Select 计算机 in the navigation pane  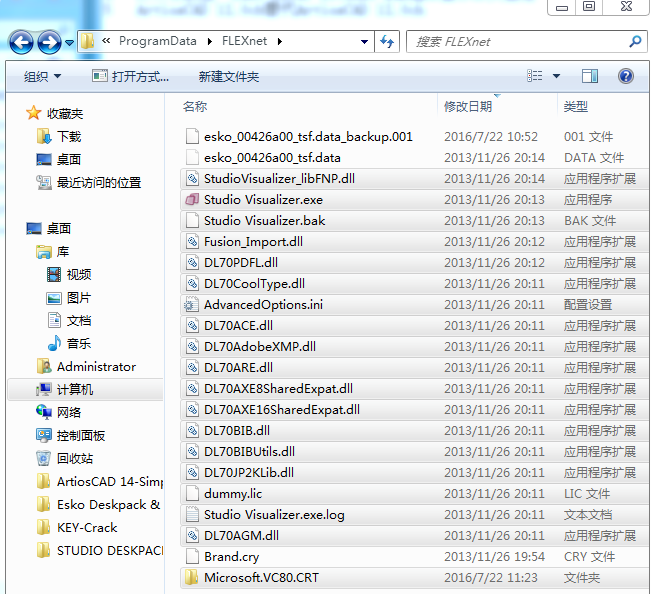coord(74,390)
